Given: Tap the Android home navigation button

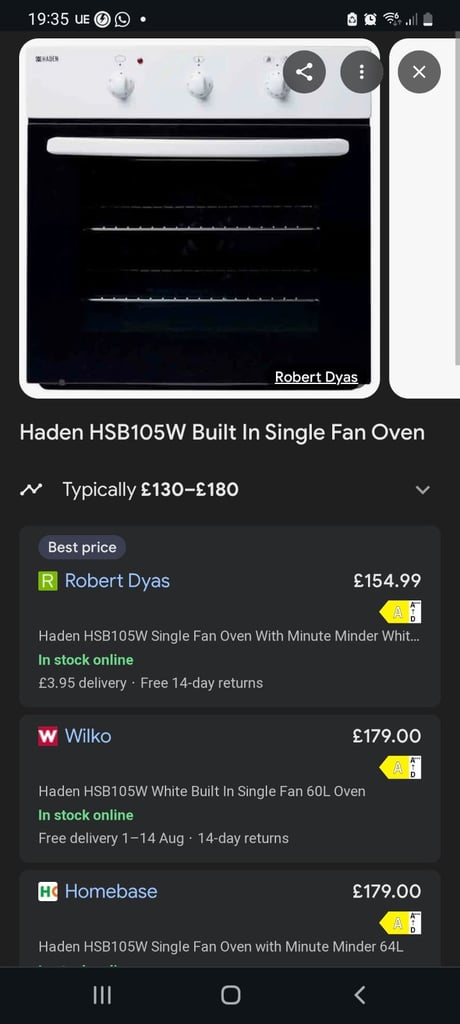Looking at the screenshot, I should coord(230,995).
